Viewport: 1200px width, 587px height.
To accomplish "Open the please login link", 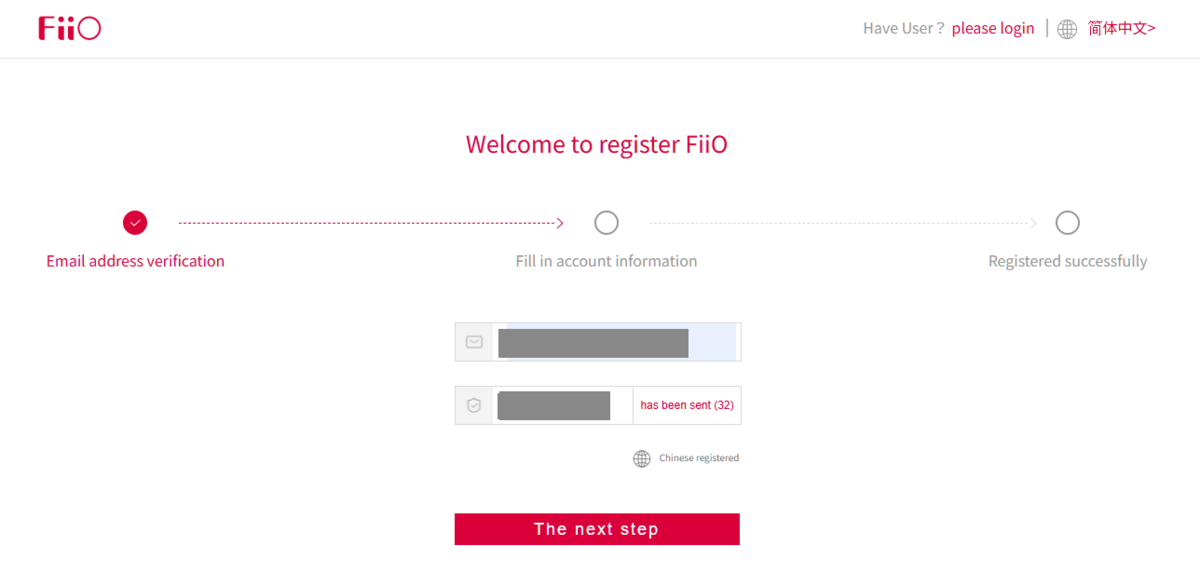I will [x=993, y=28].
